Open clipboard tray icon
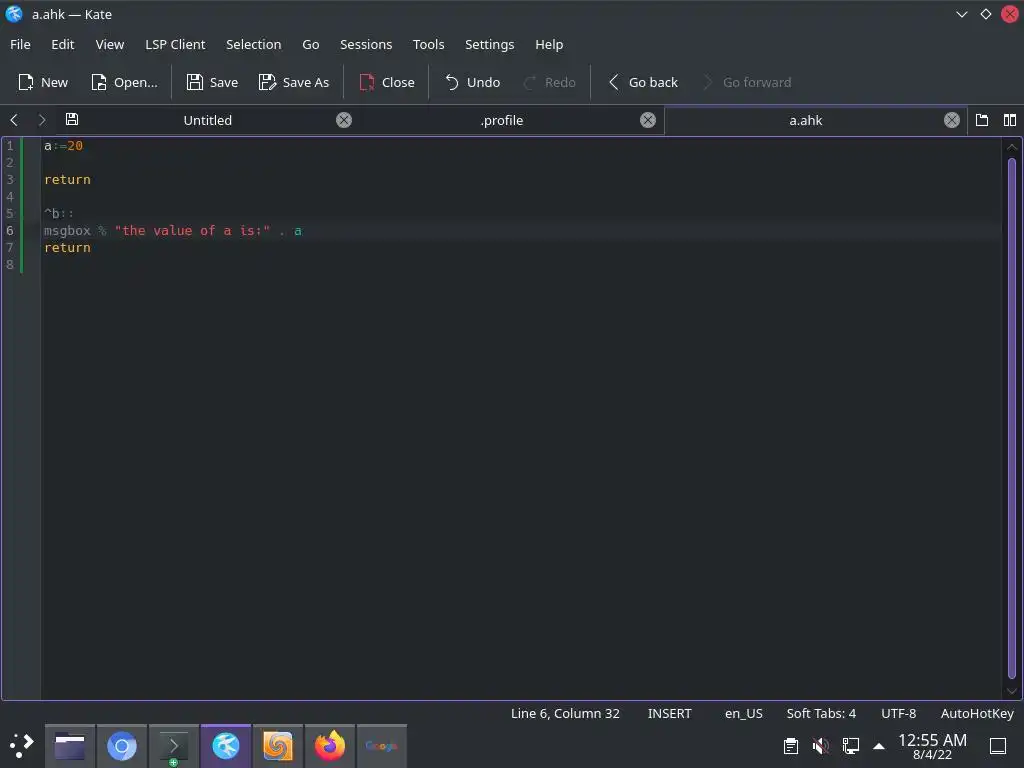Screen dimensions: 1024x768 tap(791, 746)
